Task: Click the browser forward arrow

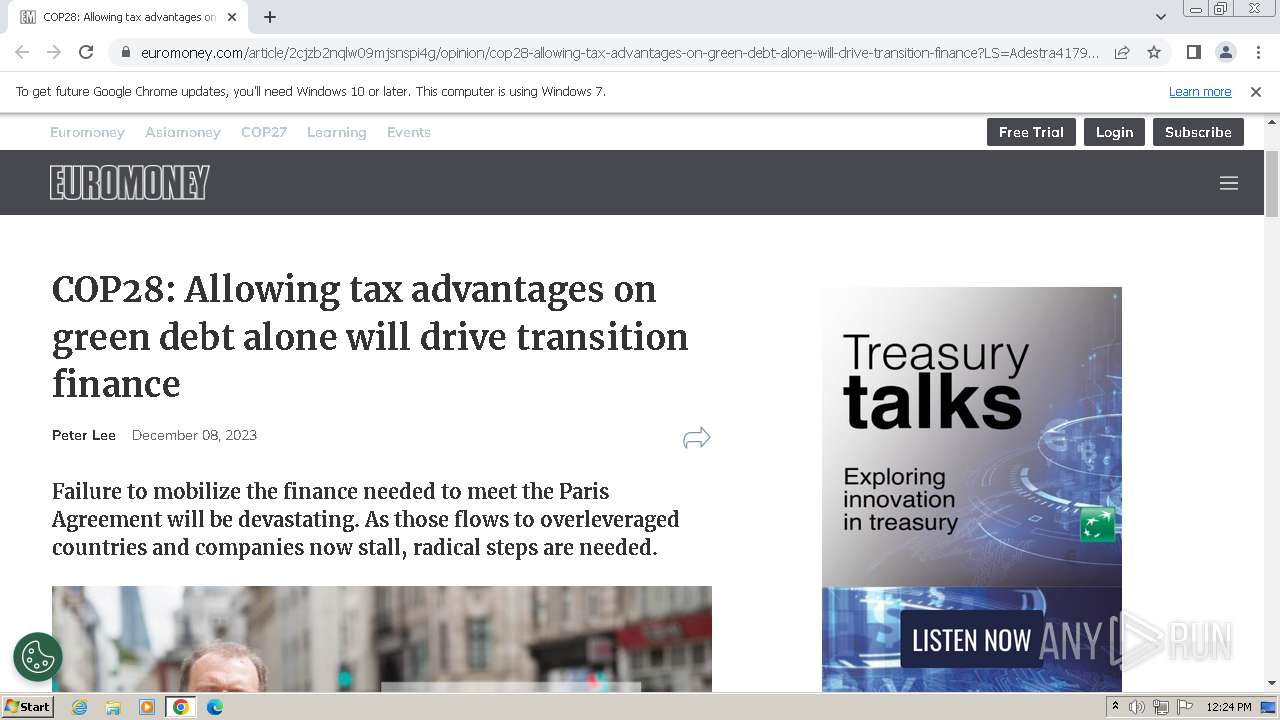Action: [x=54, y=52]
